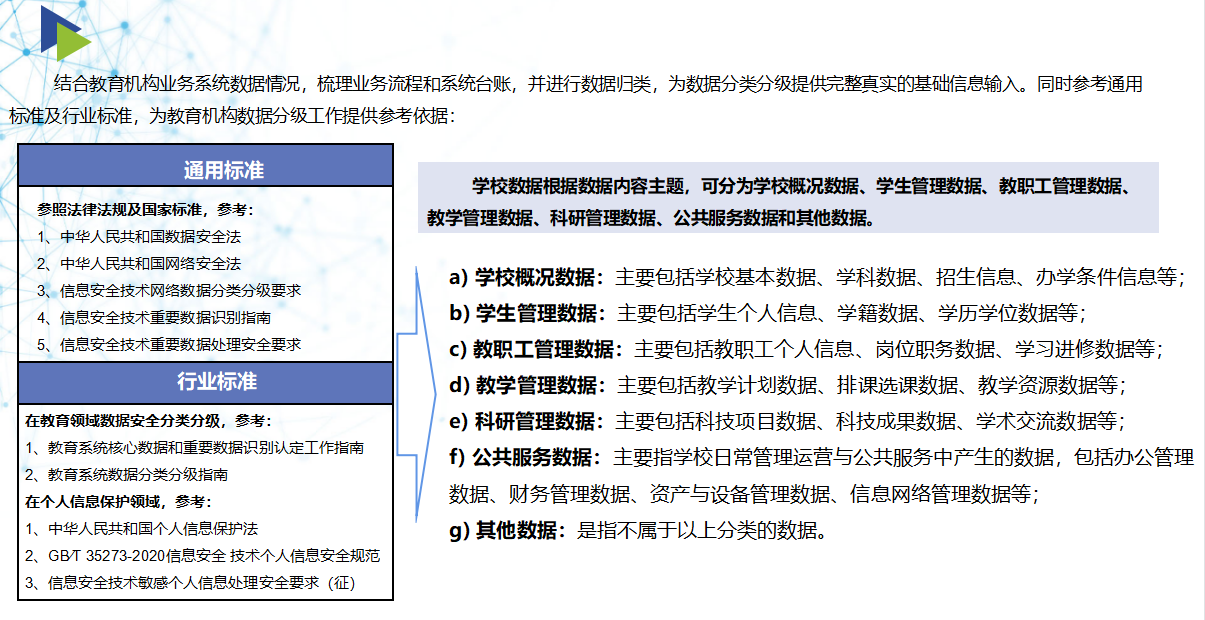Select the 通用标准 header bar
The width and height of the screenshot is (1205, 620).
pos(206,170)
